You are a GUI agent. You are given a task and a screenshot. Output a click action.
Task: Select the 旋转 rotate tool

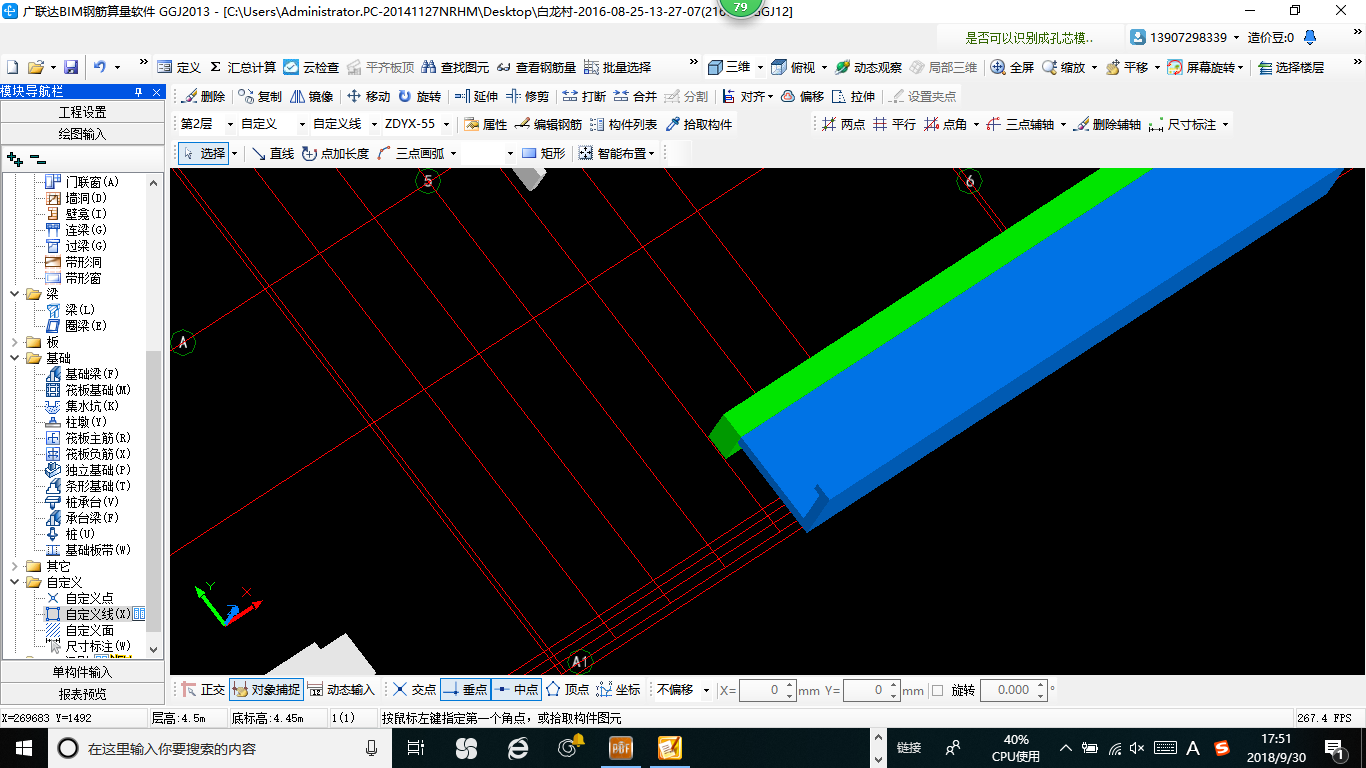(419, 96)
